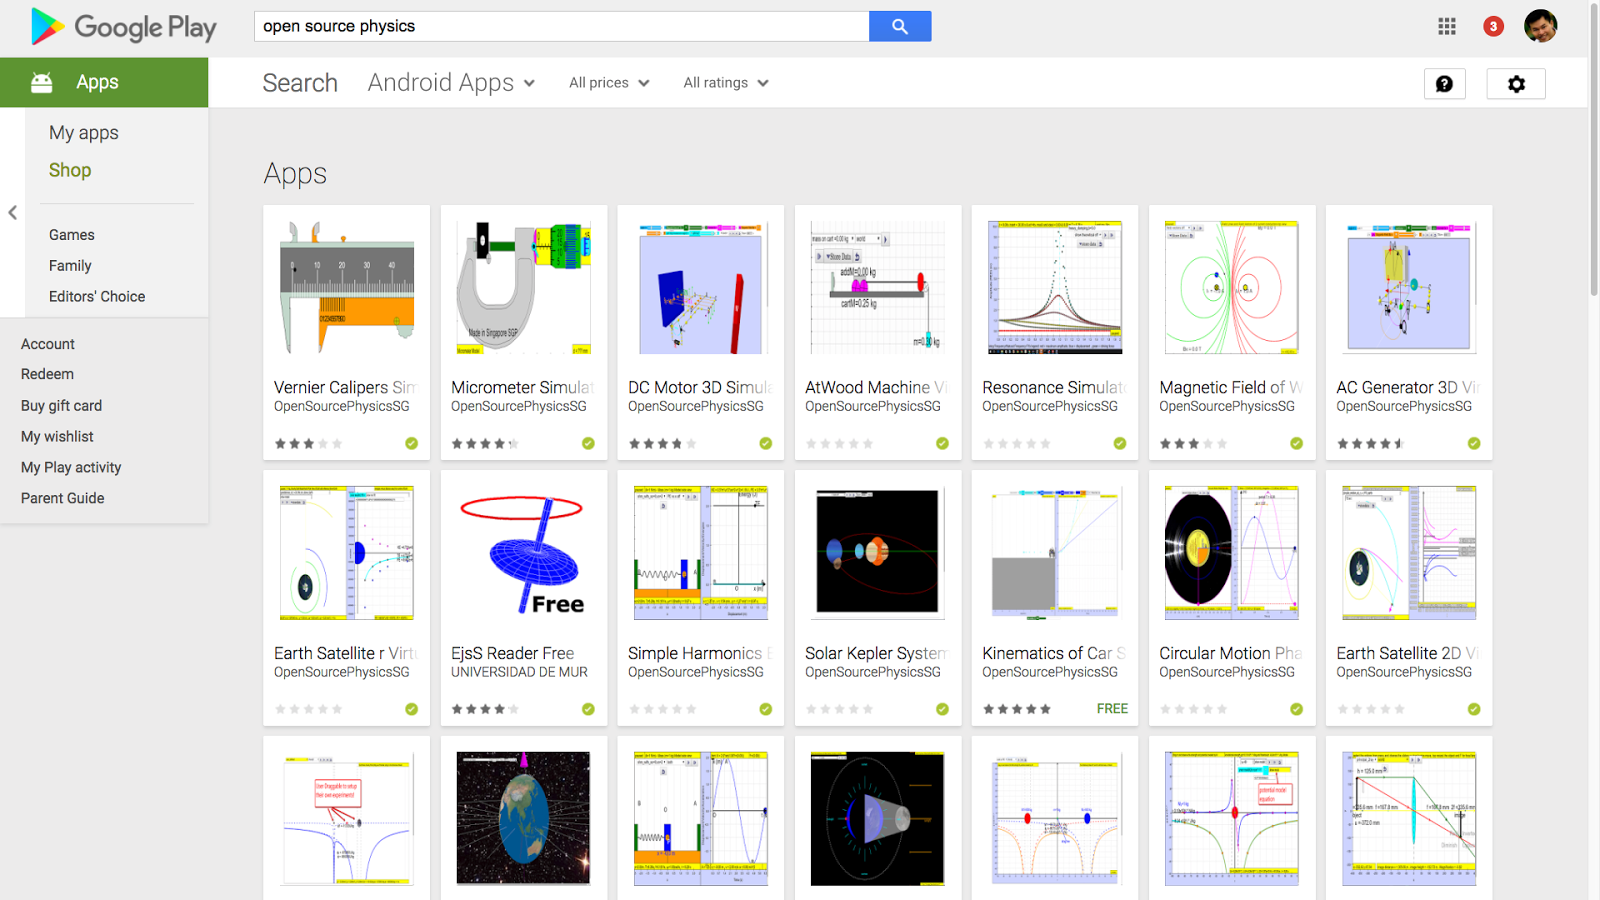The height and width of the screenshot is (900, 1600).
Task: Click Buy gift card link
Action: pos(61,406)
